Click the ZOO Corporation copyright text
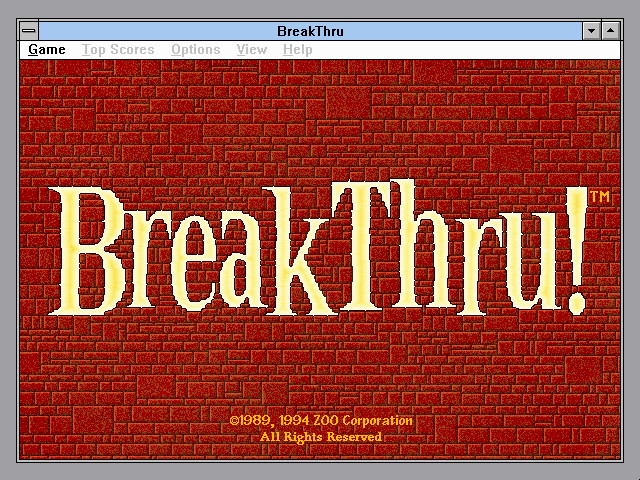The image size is (640, 480). tap(320, 421)
